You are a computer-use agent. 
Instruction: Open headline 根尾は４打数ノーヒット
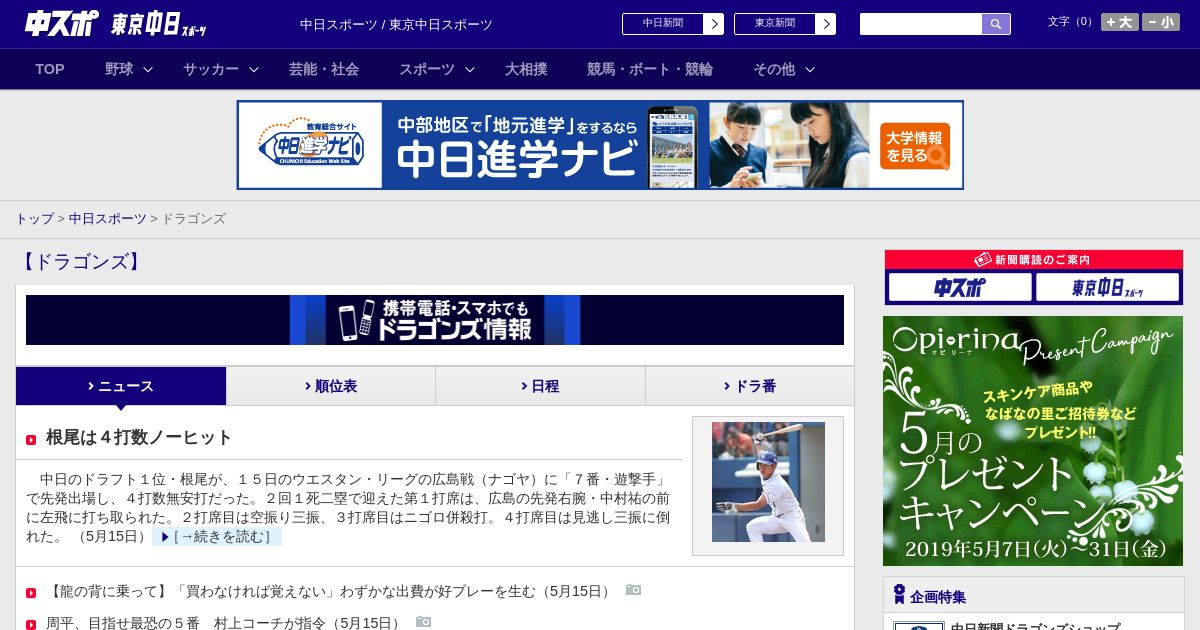pyautogui.click(x=139, y=437)
